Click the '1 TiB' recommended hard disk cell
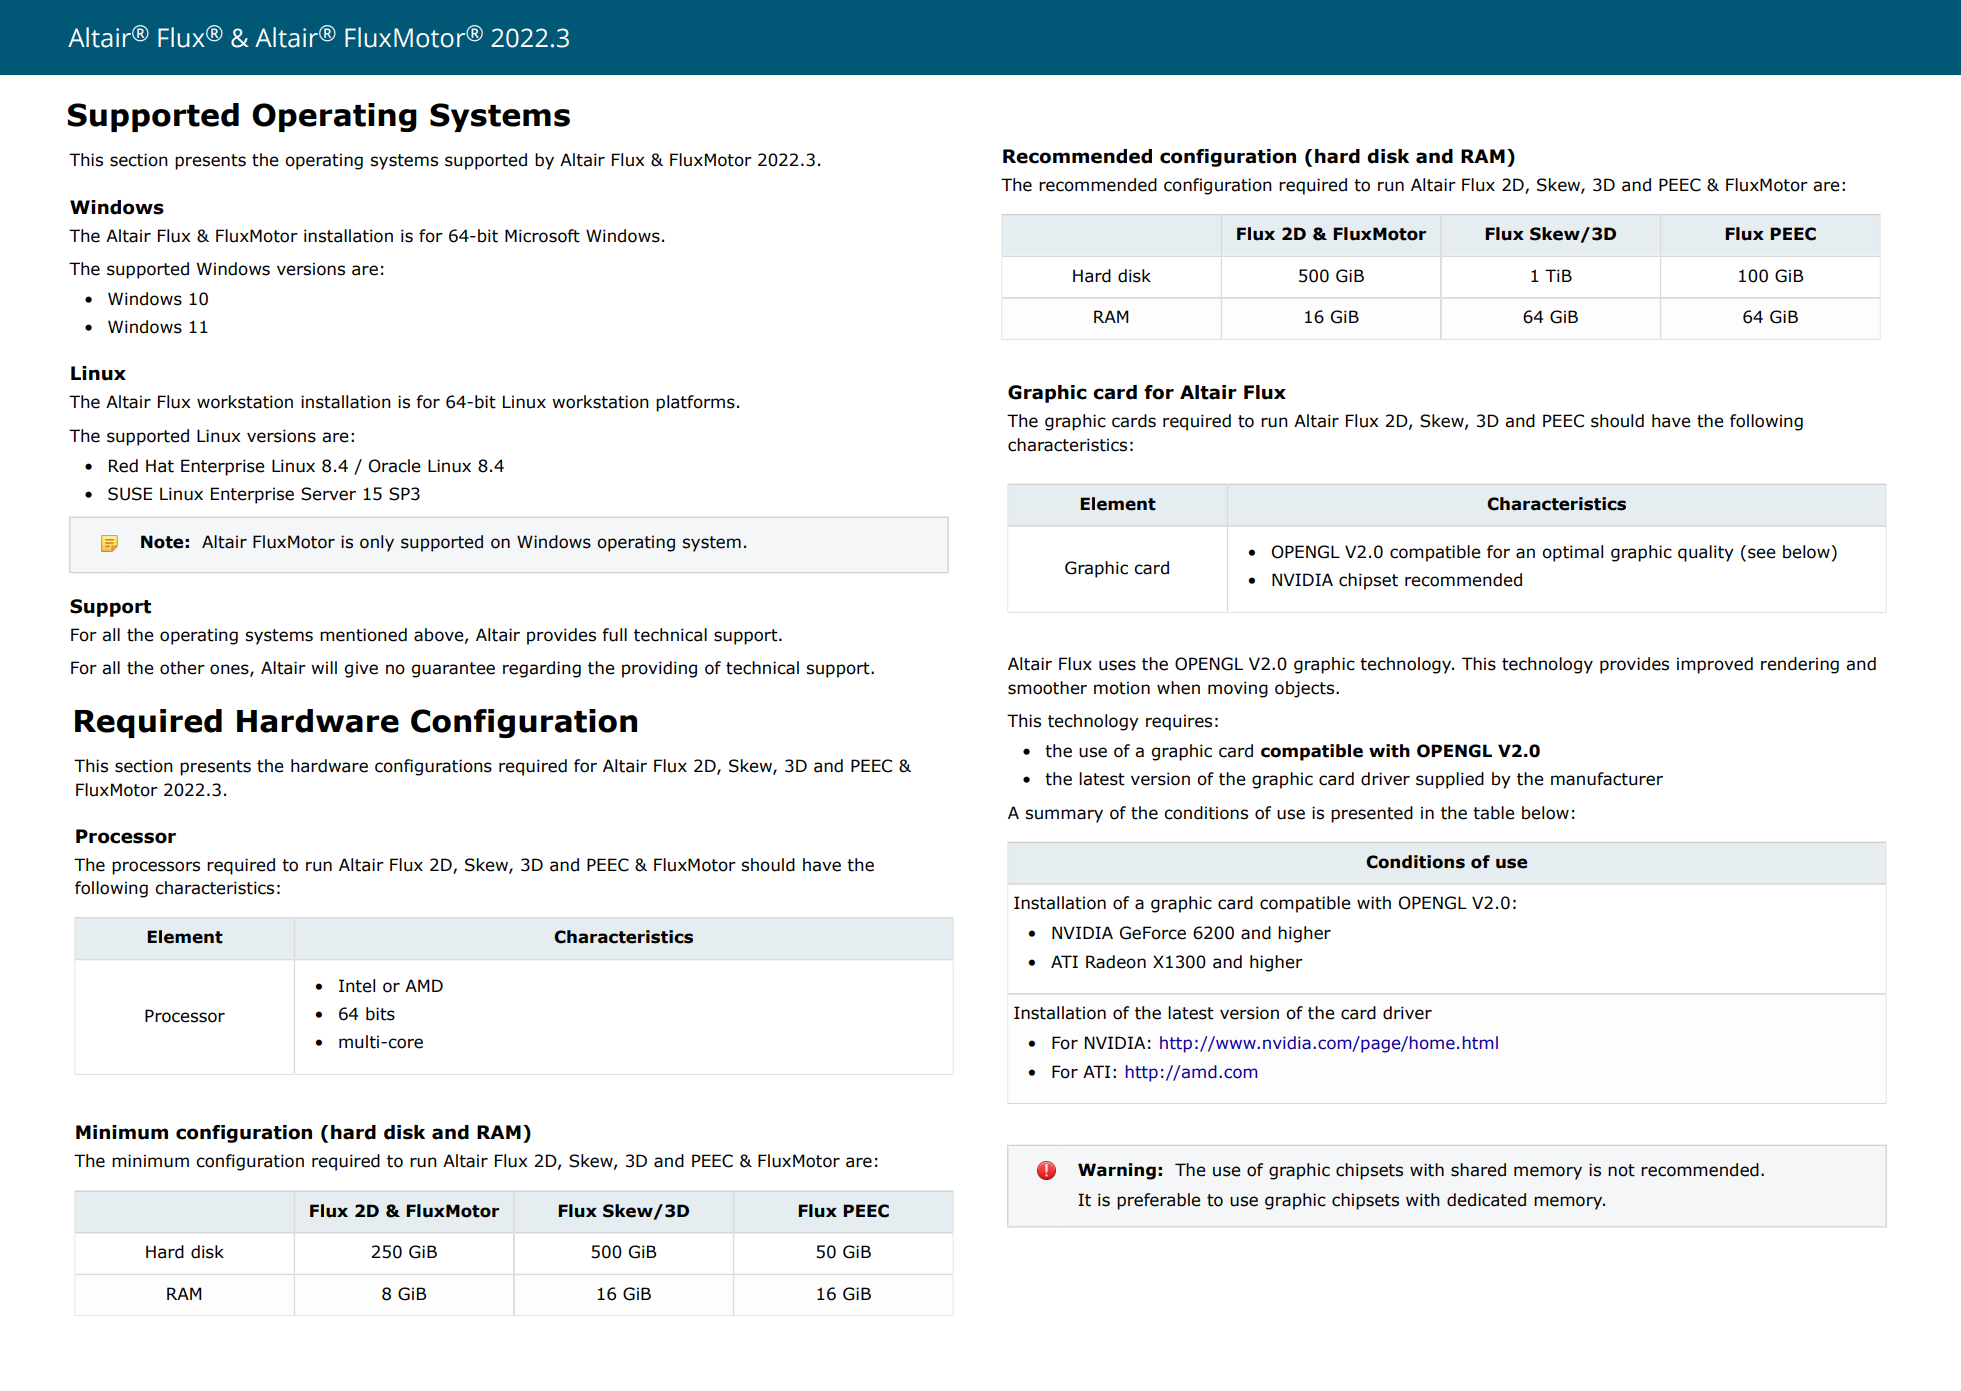Screen dimensions: 1961x1391 click(1551, 276)
